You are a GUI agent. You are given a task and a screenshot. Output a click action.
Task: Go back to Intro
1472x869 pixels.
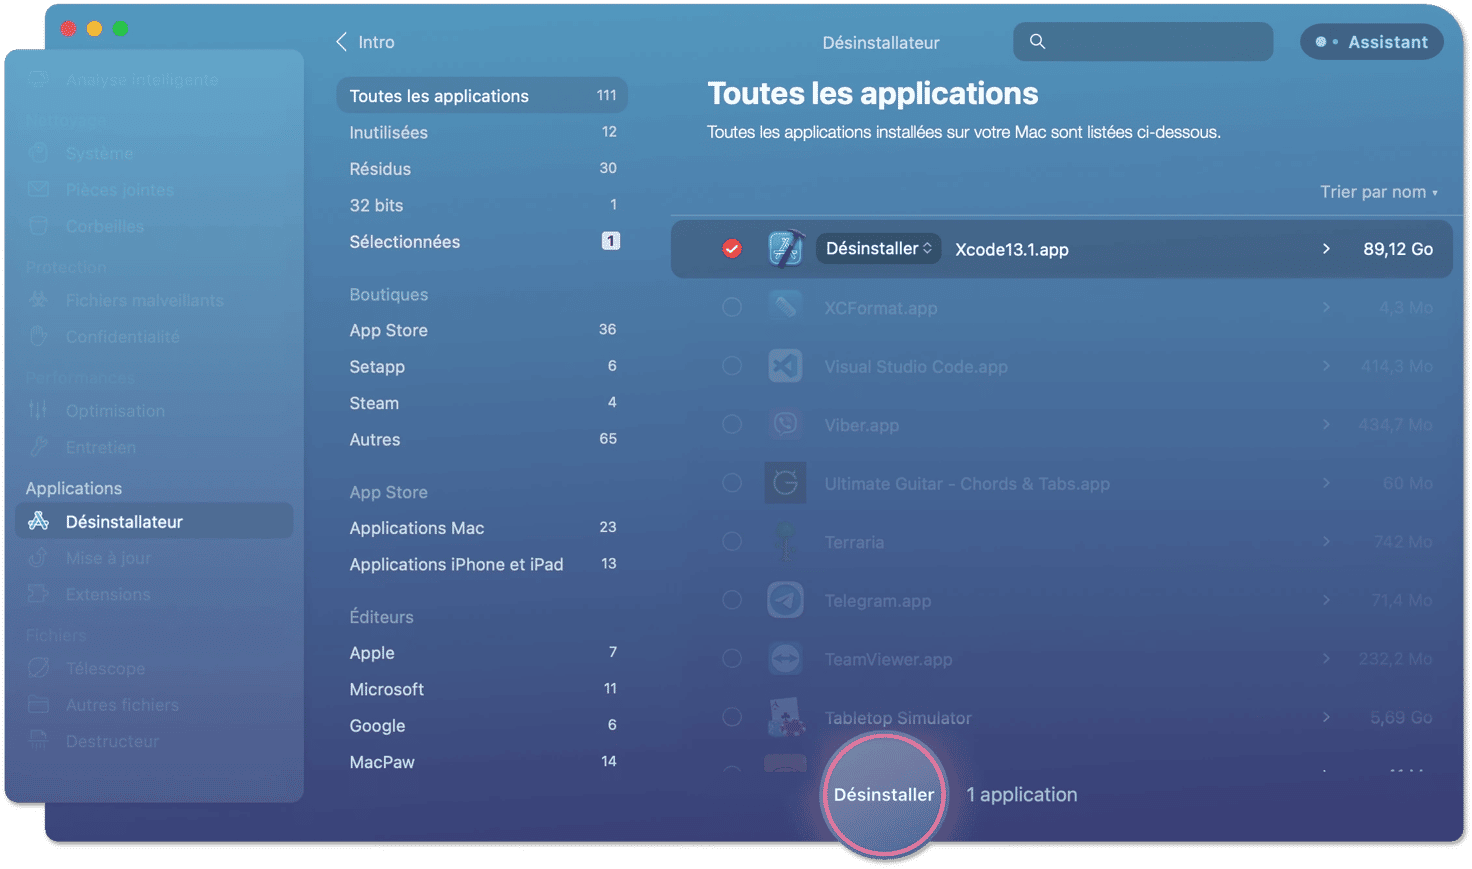coord(365,42)
